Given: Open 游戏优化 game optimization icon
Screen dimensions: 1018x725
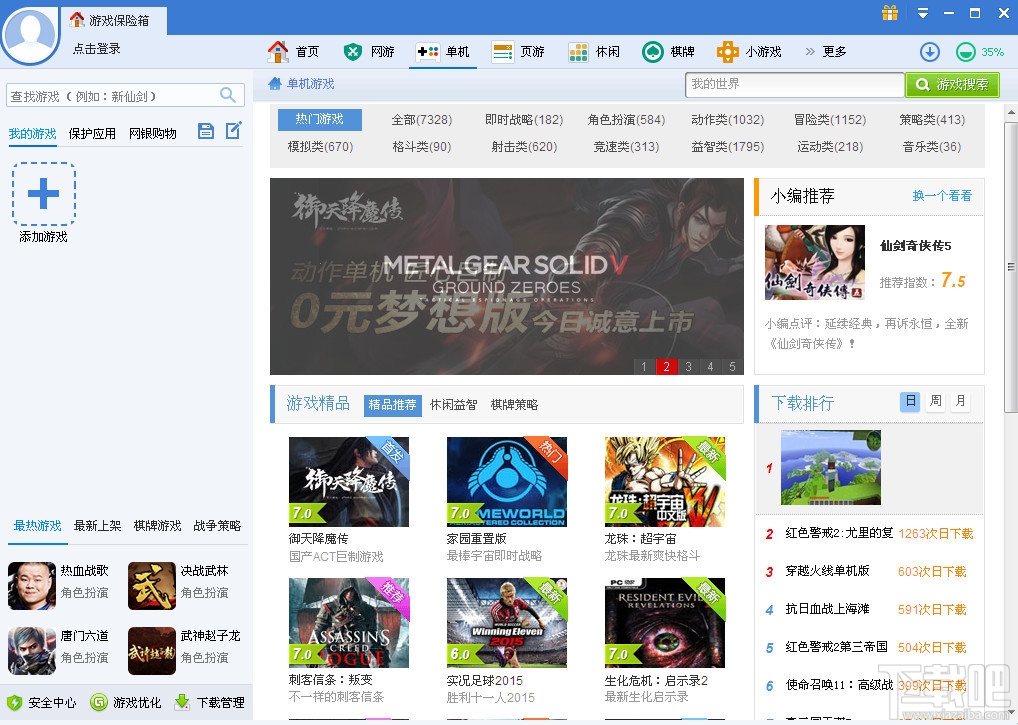Looking at the screenshot, I should pyautogui.click(x=99, y=702).
